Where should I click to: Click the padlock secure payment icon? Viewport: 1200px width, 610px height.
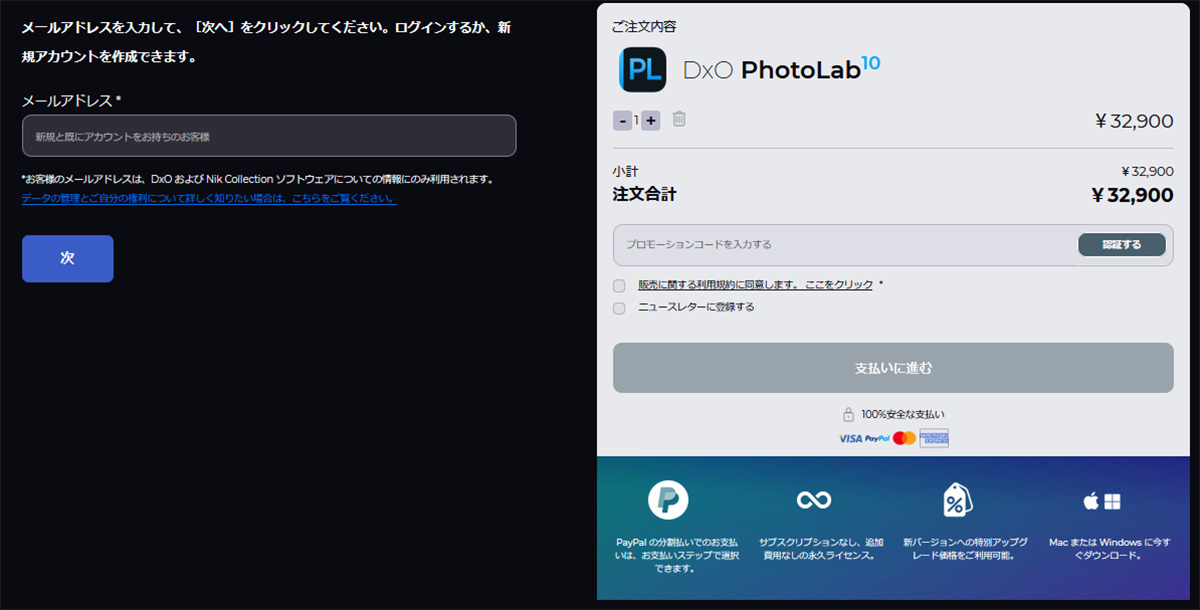(848, 414)
